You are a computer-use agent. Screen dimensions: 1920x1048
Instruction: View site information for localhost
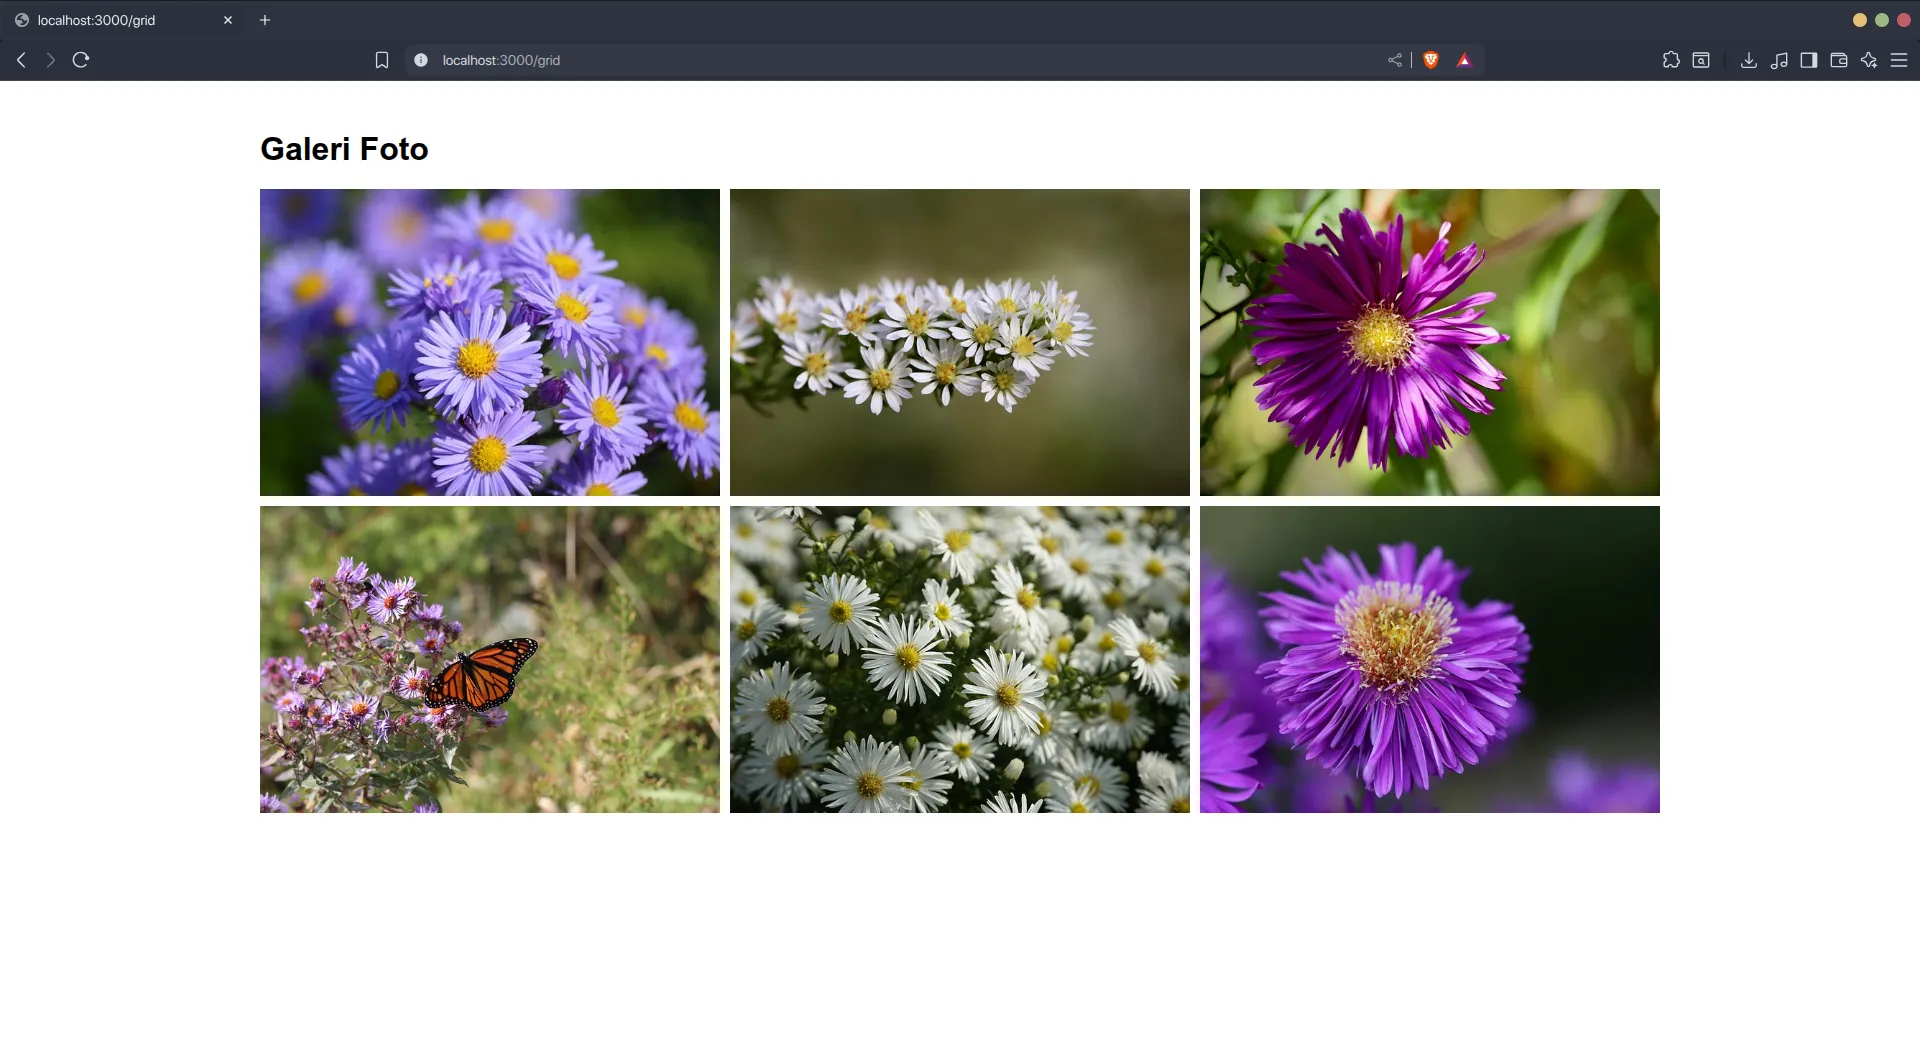coord(421,60)
